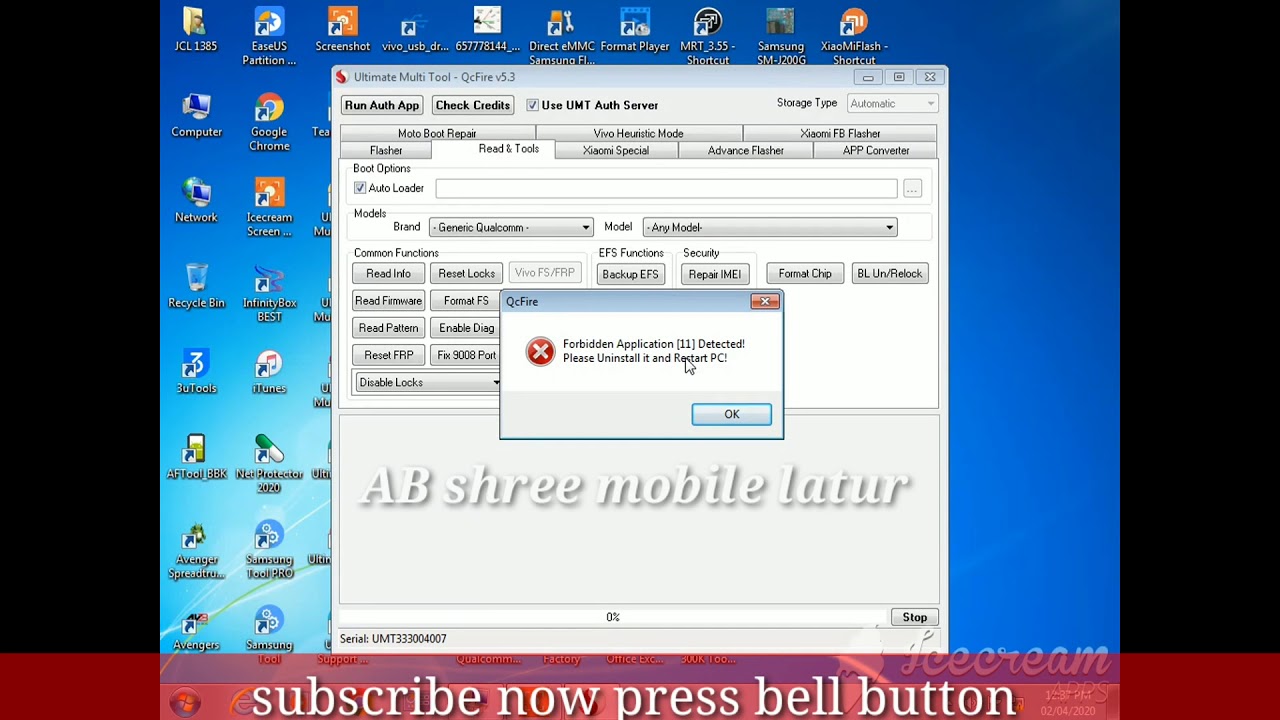
Task: Click the Serial: UMT333004007 status text
Action: click(x=393, y=638)
